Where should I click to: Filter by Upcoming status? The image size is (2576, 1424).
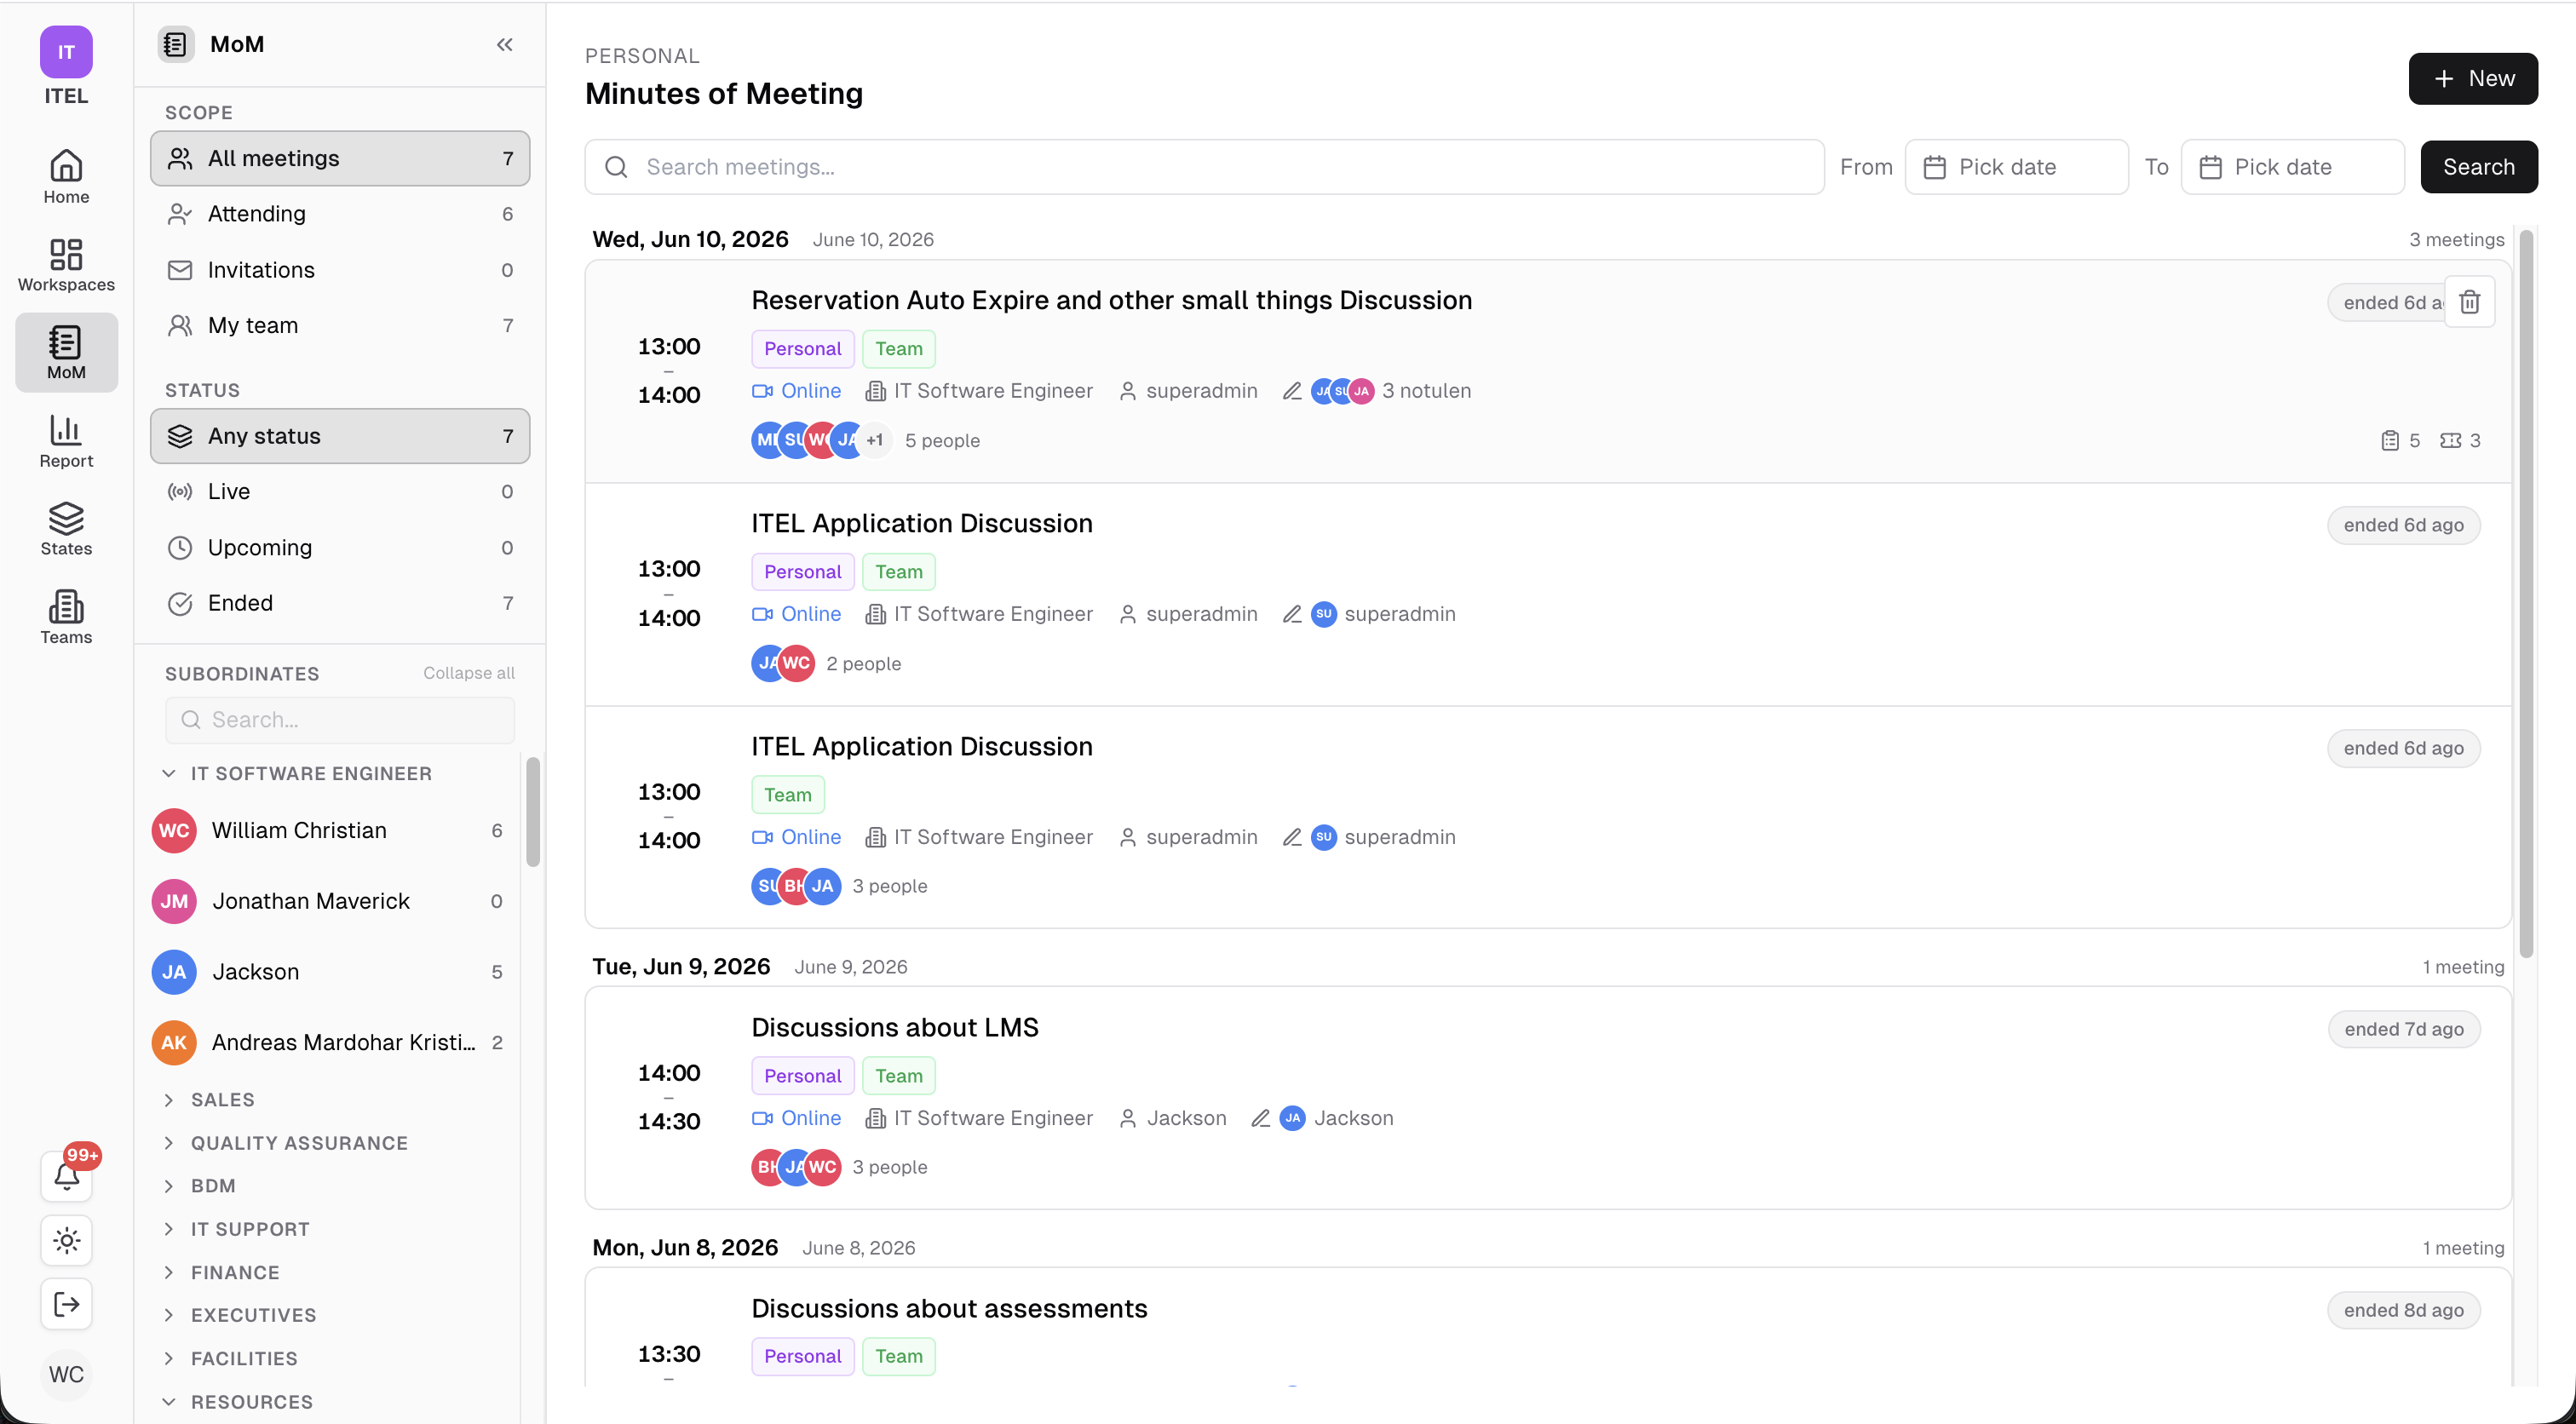pos(340,547)
